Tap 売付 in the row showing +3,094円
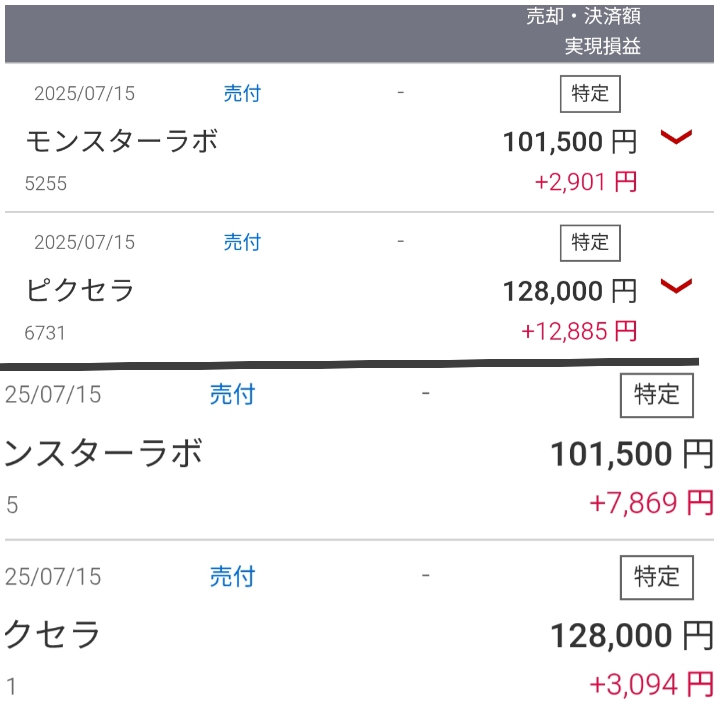Image resolution: width=720 pixels, height=720 pixels. [232, 577]
